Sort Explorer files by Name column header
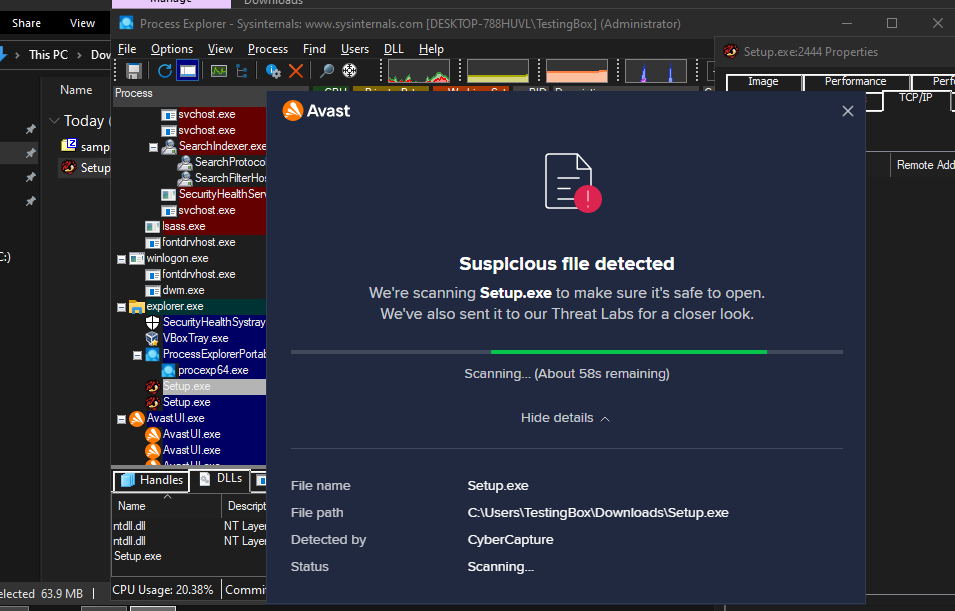Image resolution: width=955 pixels, height=611 pixels. coord(76,90)
